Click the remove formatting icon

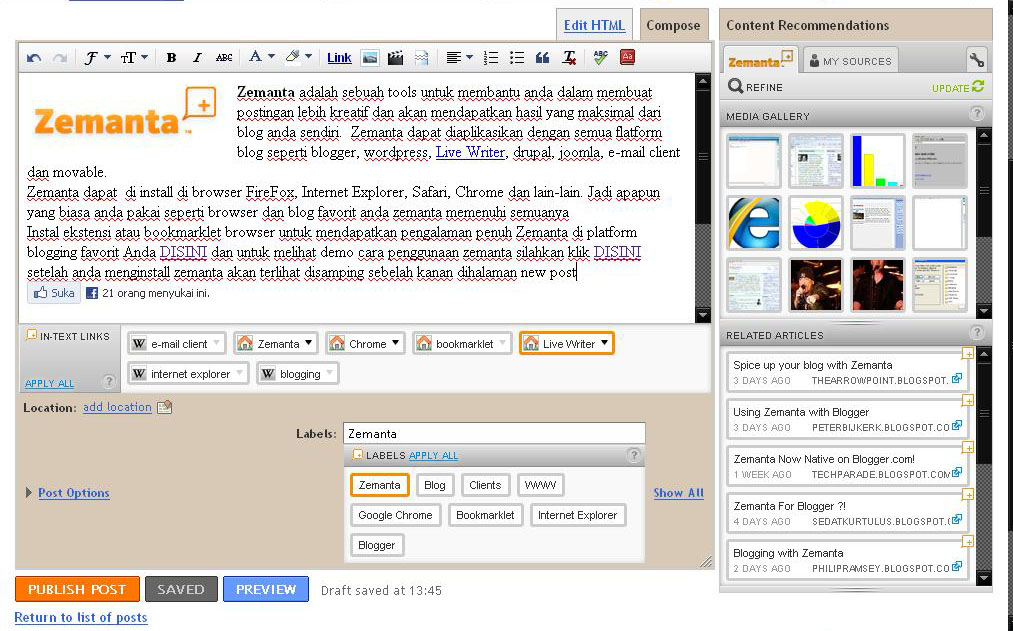coord(569,57)
